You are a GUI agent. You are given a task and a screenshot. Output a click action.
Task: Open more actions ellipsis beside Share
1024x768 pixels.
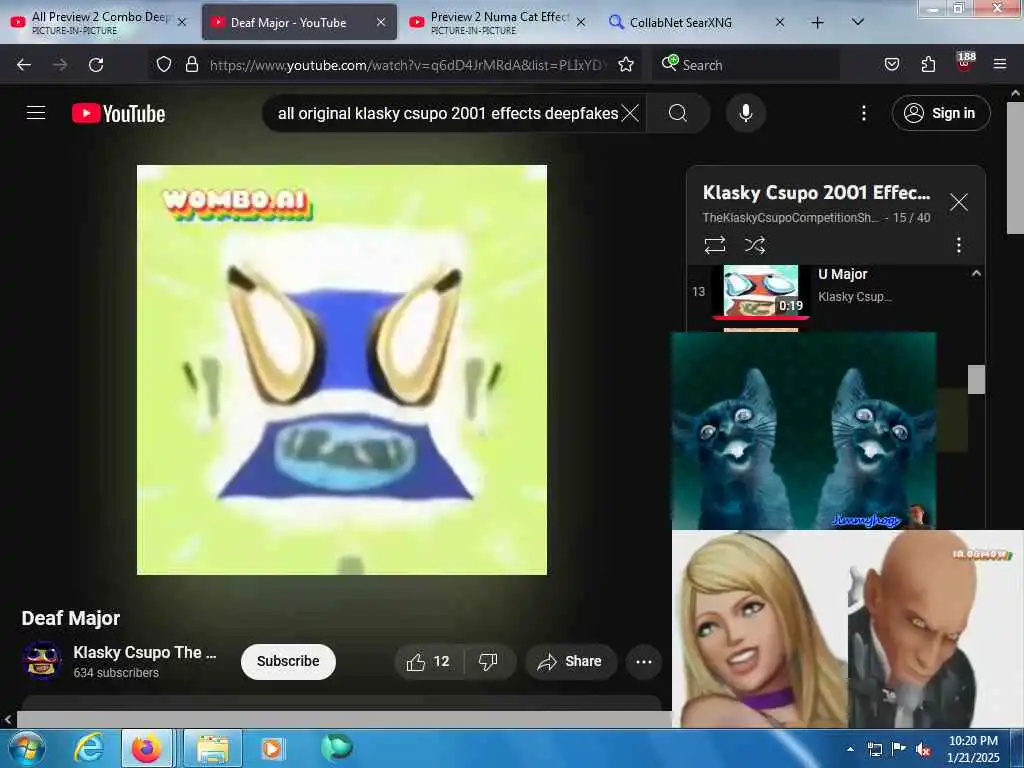tap(644, 662)
